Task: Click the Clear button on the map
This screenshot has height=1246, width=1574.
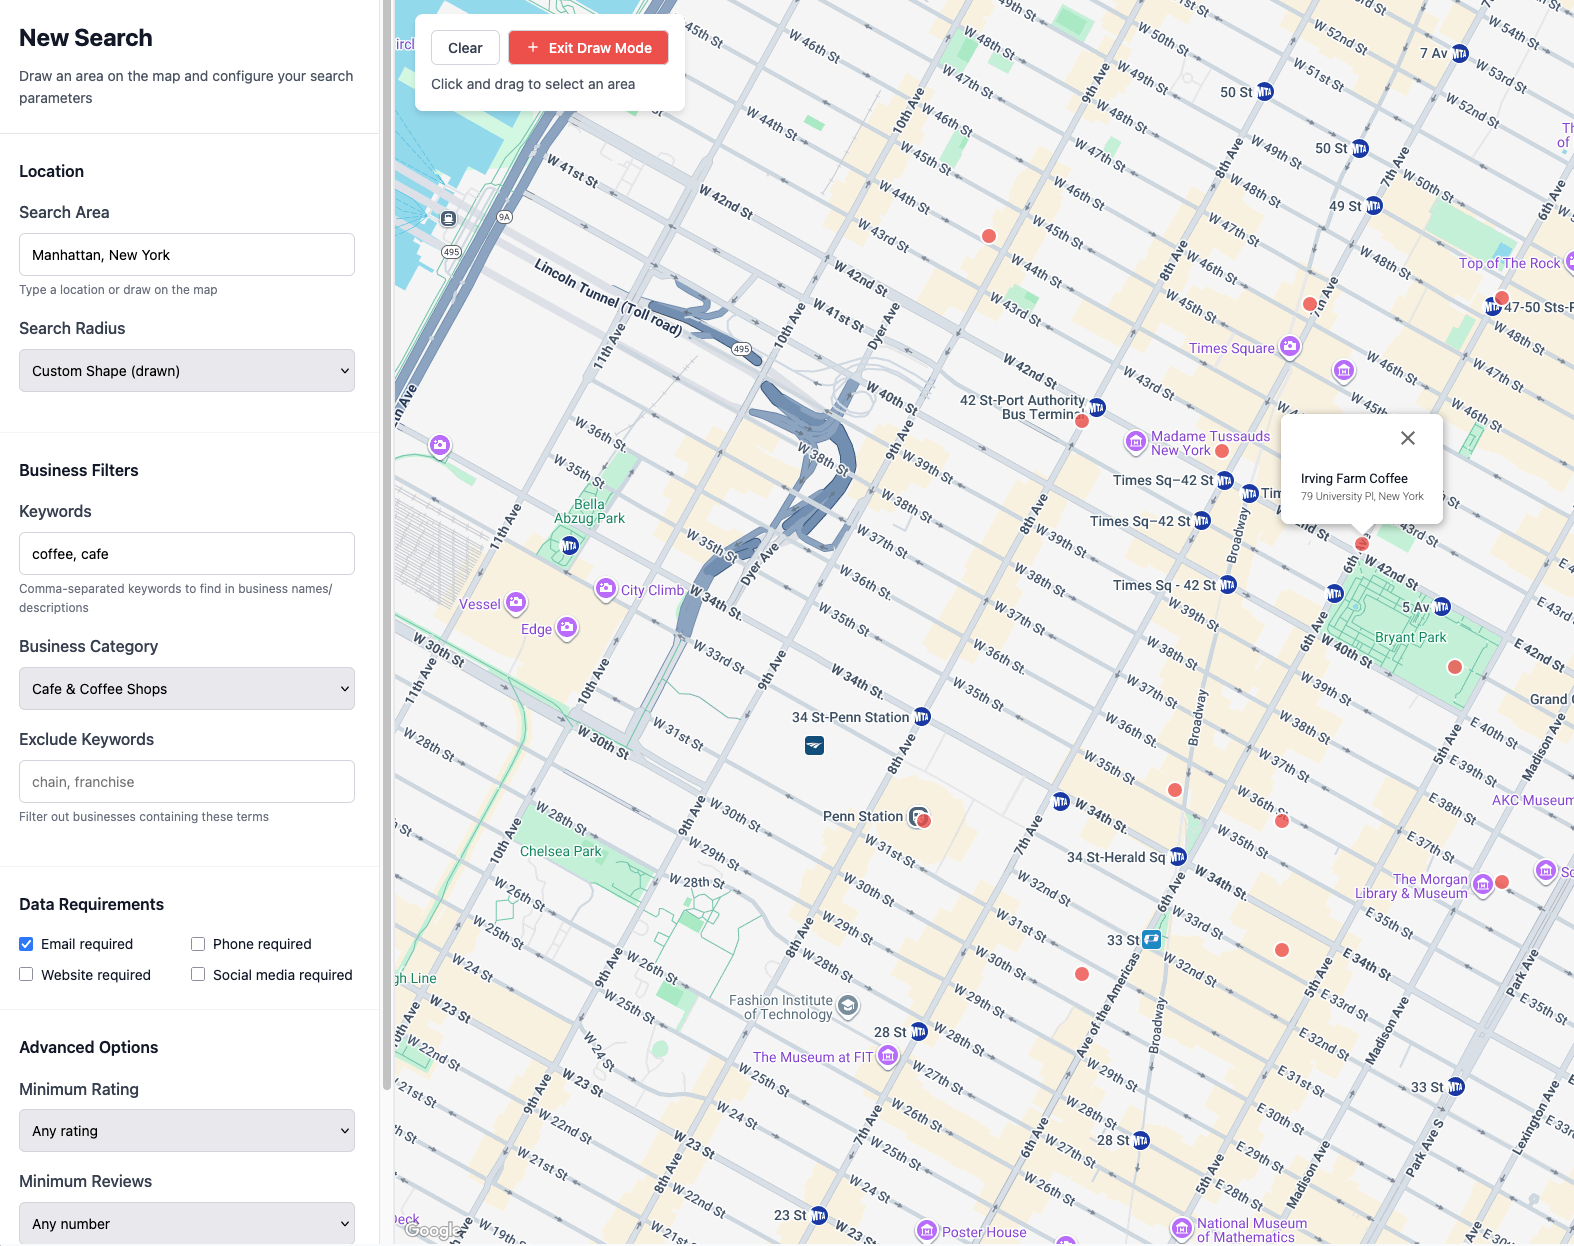Action: pos(465,48)
